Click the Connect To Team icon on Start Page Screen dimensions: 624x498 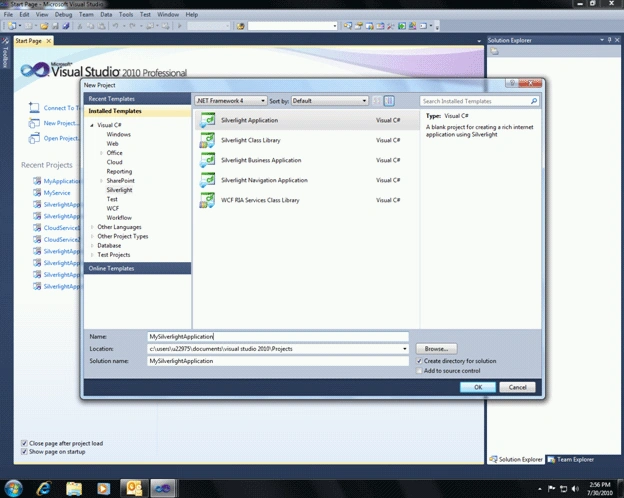click(x=34, y=107)
